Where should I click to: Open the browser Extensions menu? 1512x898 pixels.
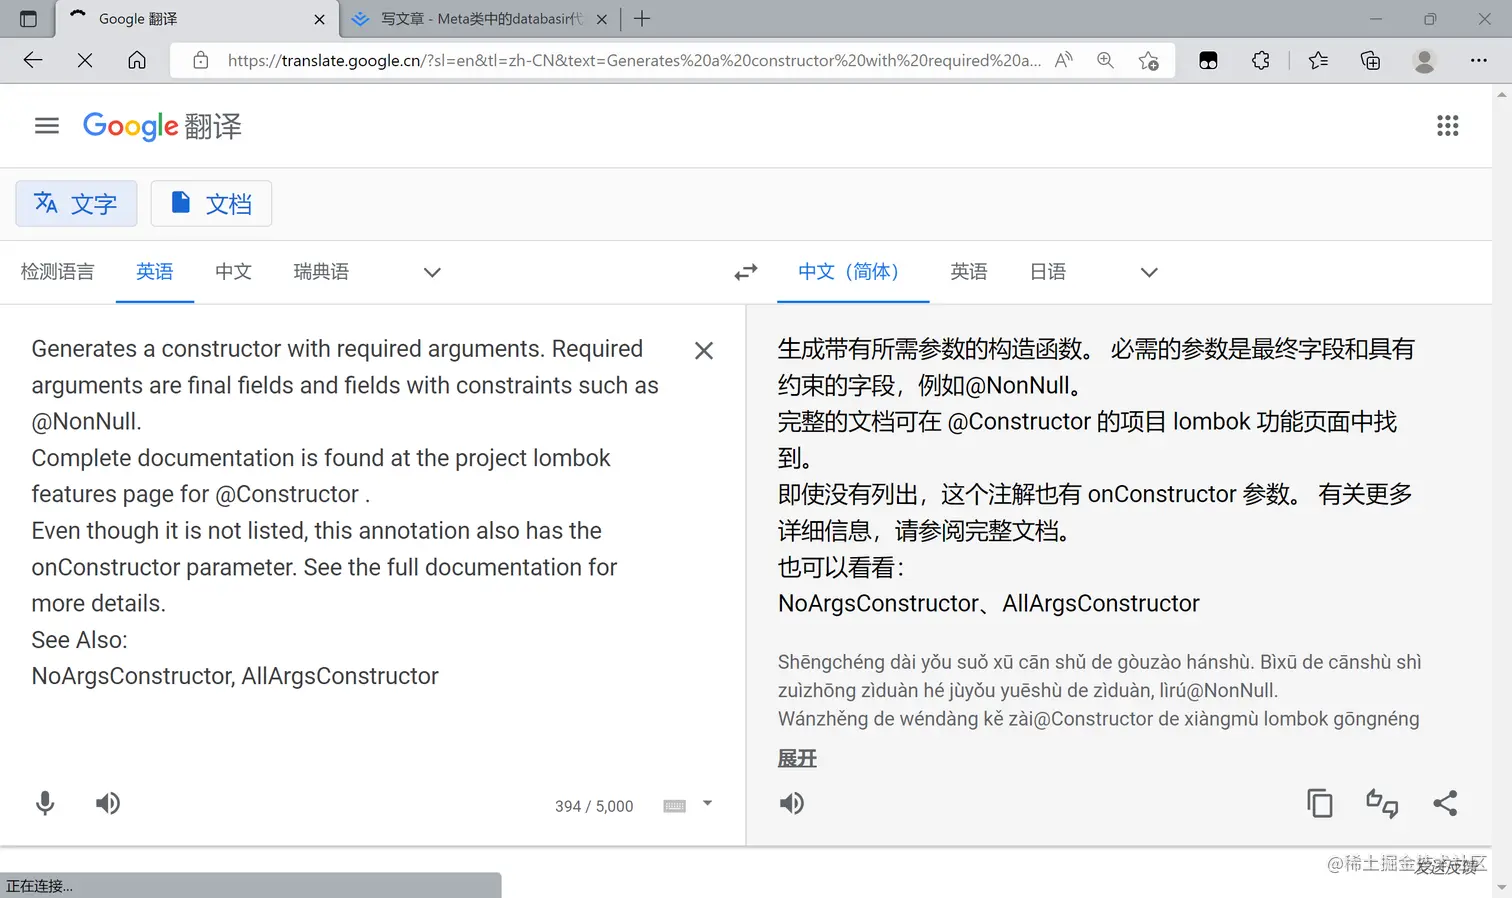(x=1261, y=60)
